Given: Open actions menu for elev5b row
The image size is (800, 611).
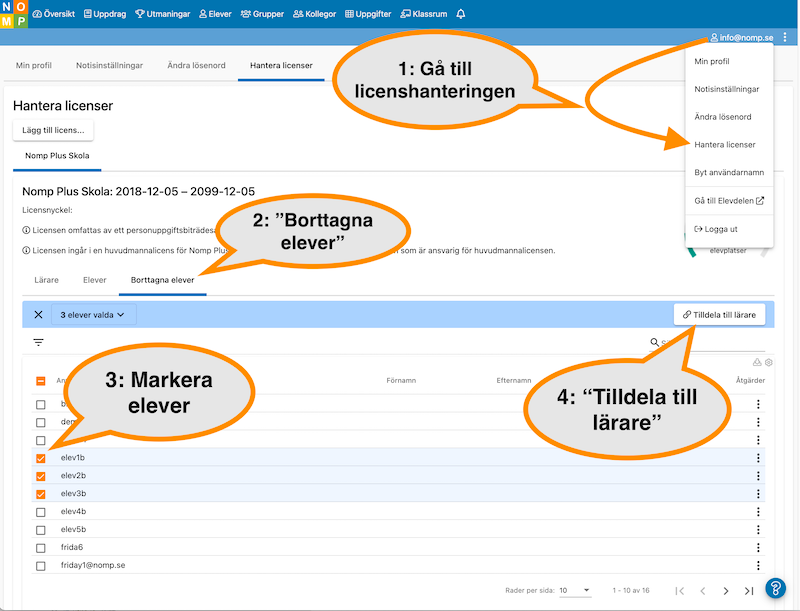Looking at the screenshot, I should (758, 529).
